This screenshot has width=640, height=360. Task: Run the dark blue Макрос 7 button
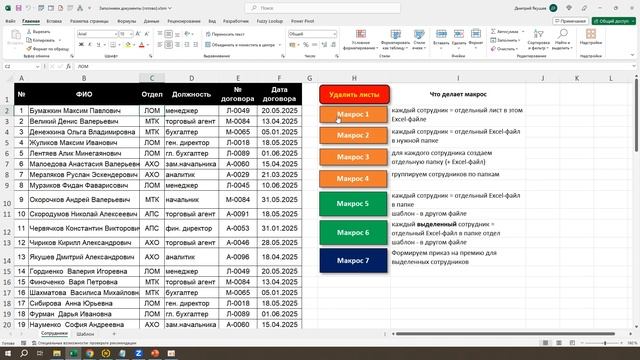353,260
